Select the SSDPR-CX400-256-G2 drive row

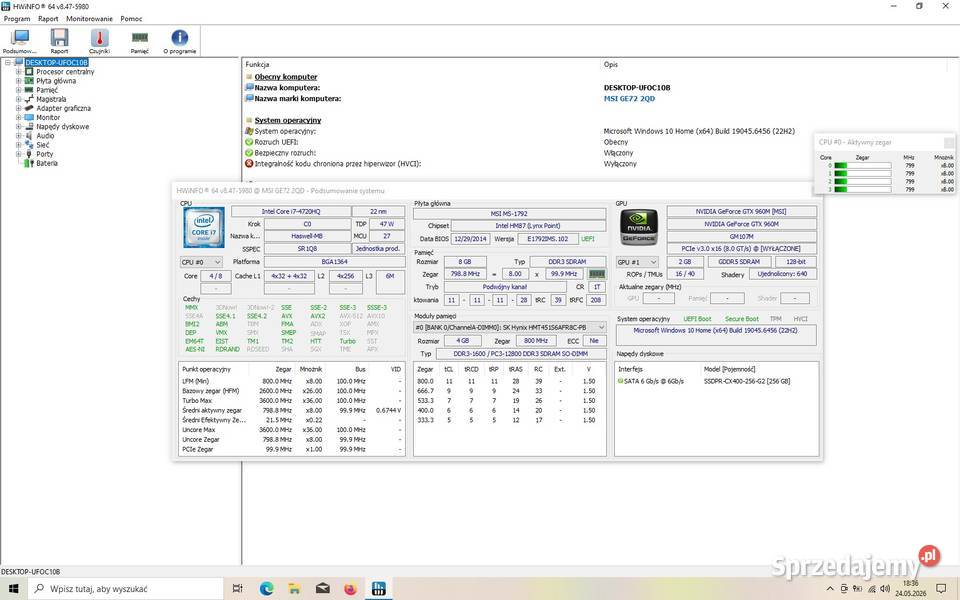pyautogui.click(x=716, y=381)
